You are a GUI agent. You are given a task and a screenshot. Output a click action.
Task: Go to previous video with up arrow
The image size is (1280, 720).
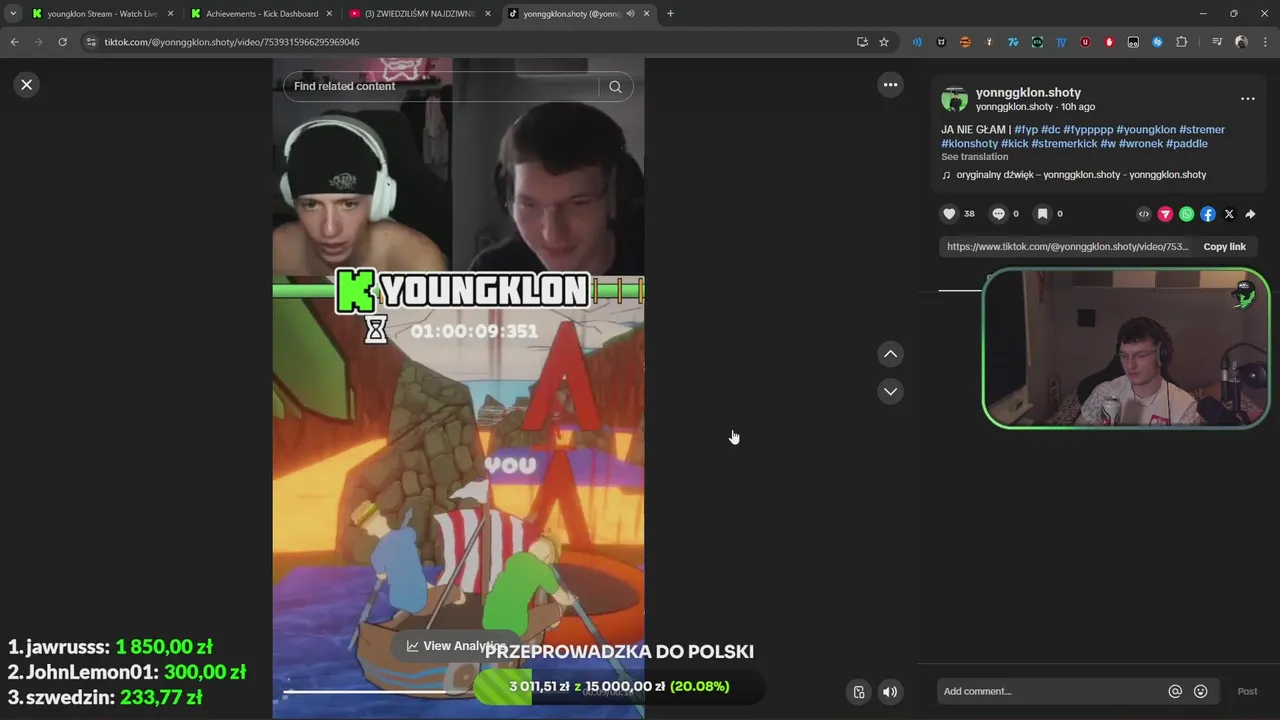pyautogui.click(x=890, y=354)
